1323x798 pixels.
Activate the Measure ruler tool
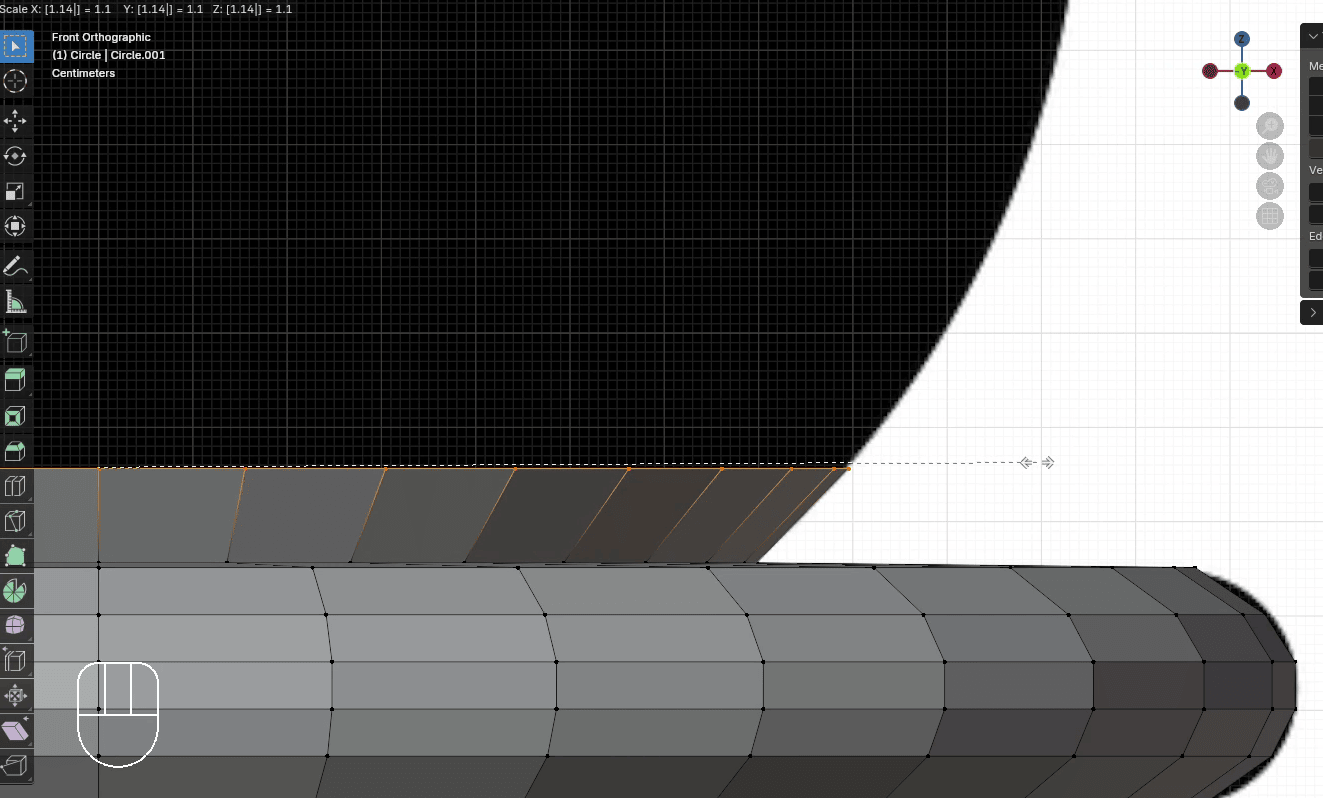coord(15,301)
